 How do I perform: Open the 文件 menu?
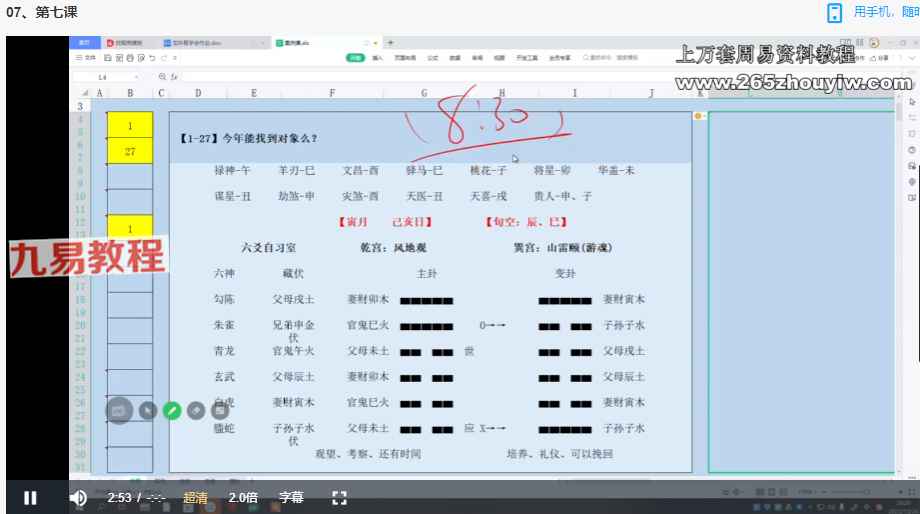(87, 58)
